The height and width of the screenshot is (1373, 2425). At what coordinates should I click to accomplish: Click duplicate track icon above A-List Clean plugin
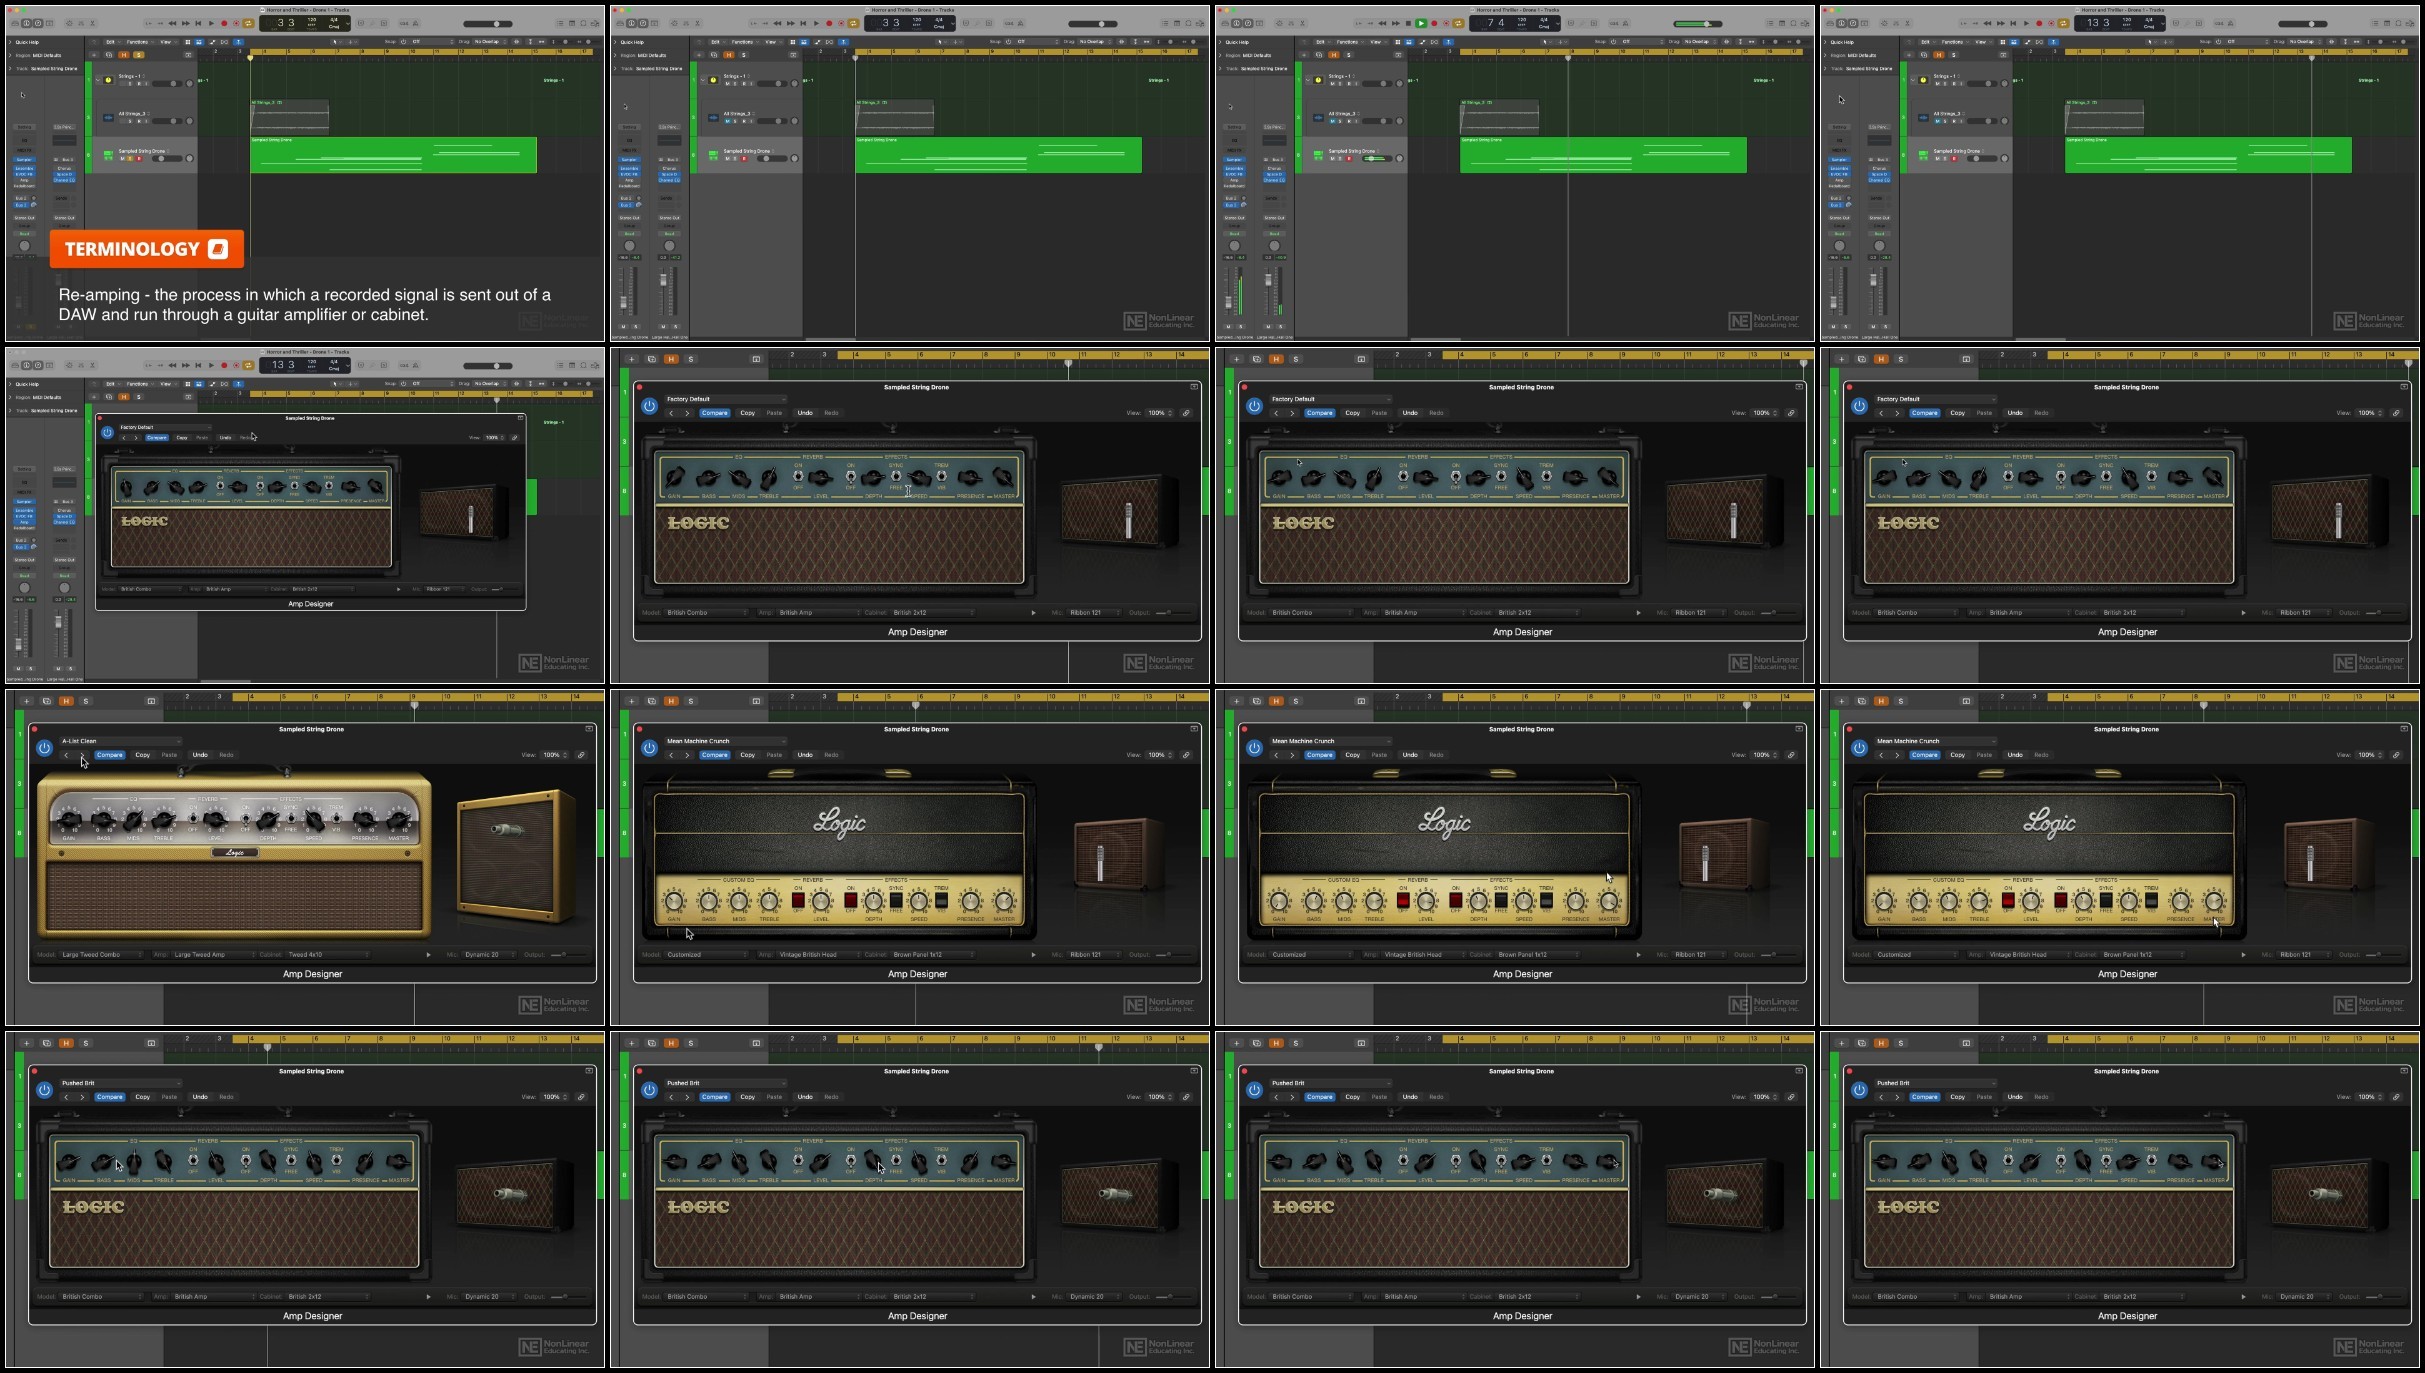(47, 701)
